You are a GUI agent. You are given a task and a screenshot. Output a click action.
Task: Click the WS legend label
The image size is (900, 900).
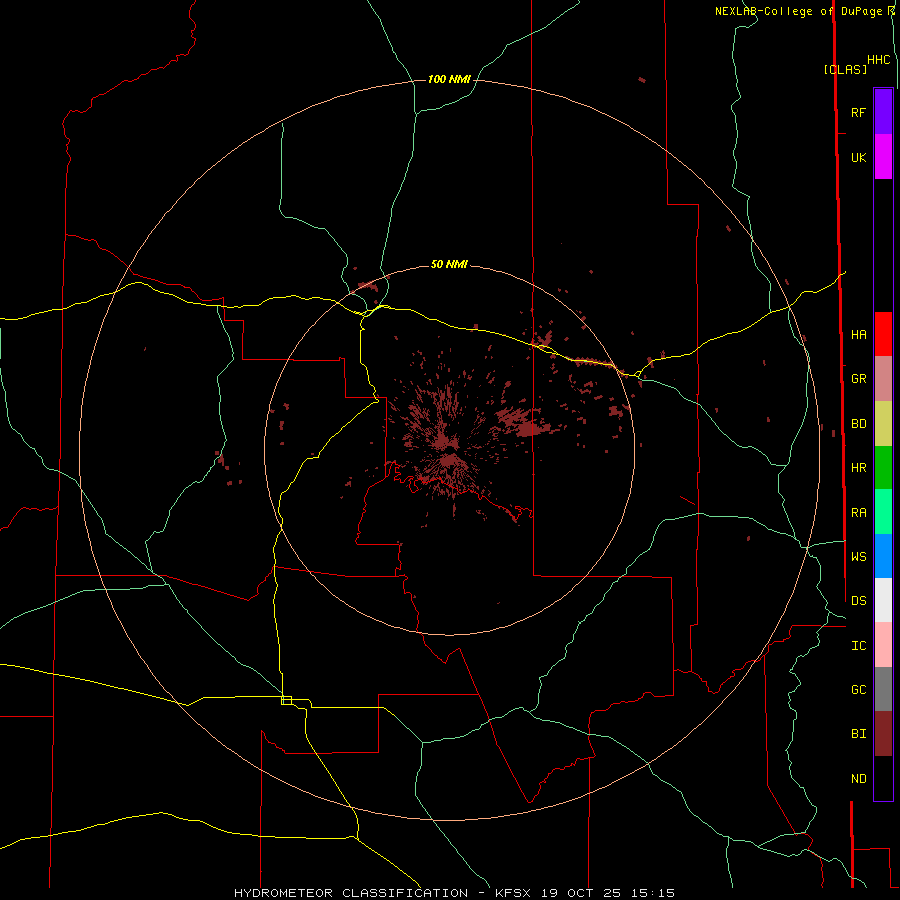858,557
